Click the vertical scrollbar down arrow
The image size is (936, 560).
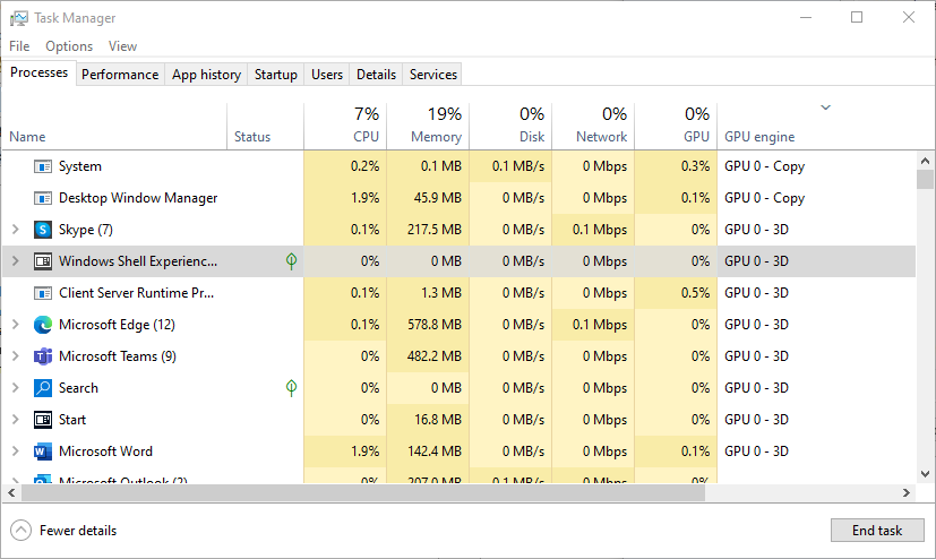[925, 474]
